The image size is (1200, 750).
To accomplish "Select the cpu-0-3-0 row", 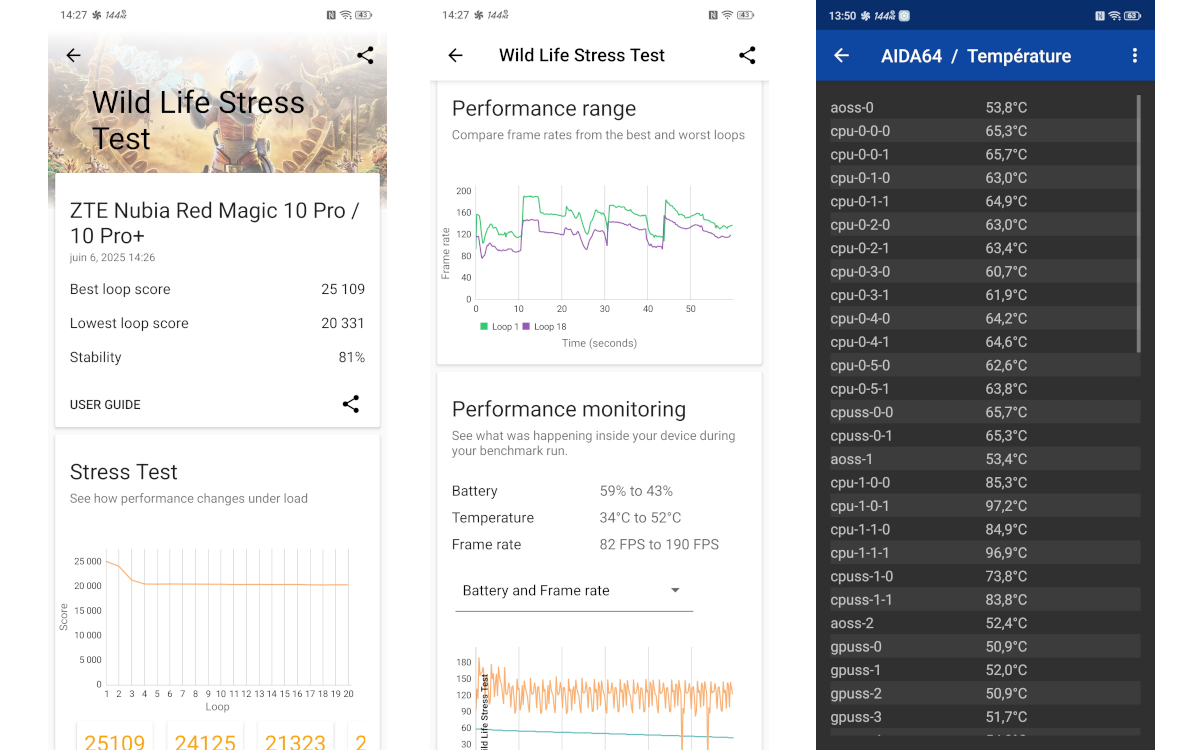I will (983, 271).
